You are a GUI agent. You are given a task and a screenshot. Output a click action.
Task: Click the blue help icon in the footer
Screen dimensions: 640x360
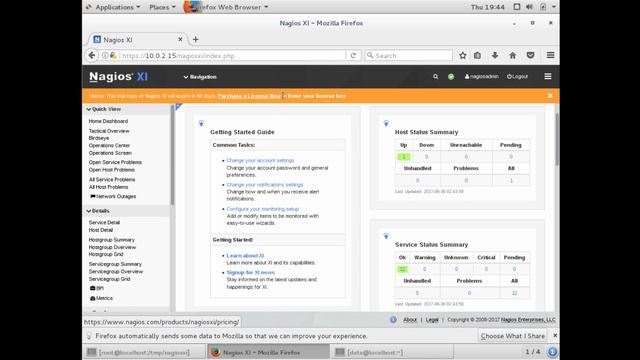pos(393,320)
